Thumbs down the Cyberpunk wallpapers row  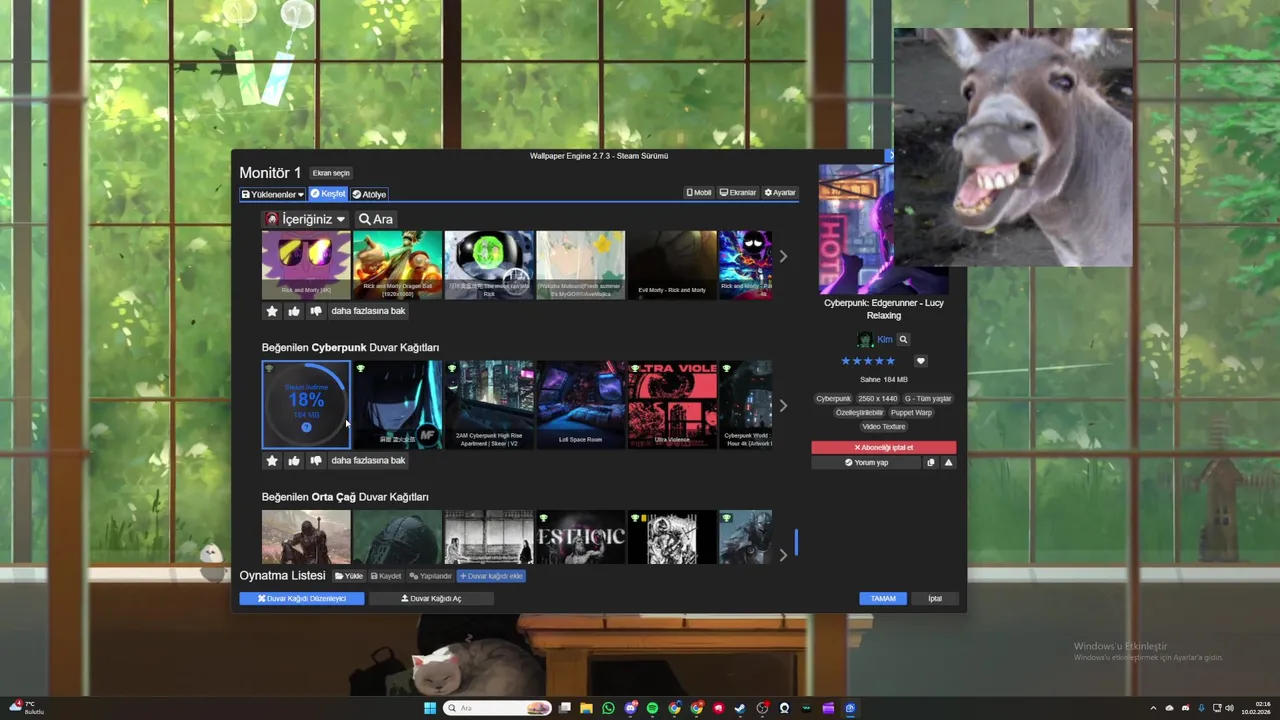pos(316,461)
